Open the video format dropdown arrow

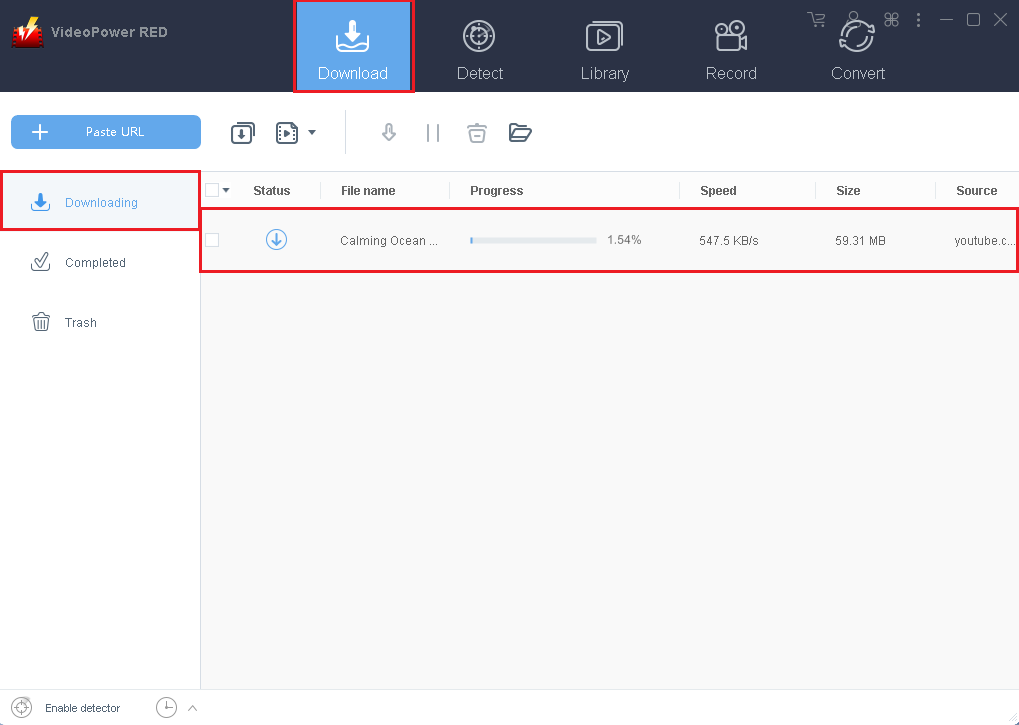click(x=311, y=132)
